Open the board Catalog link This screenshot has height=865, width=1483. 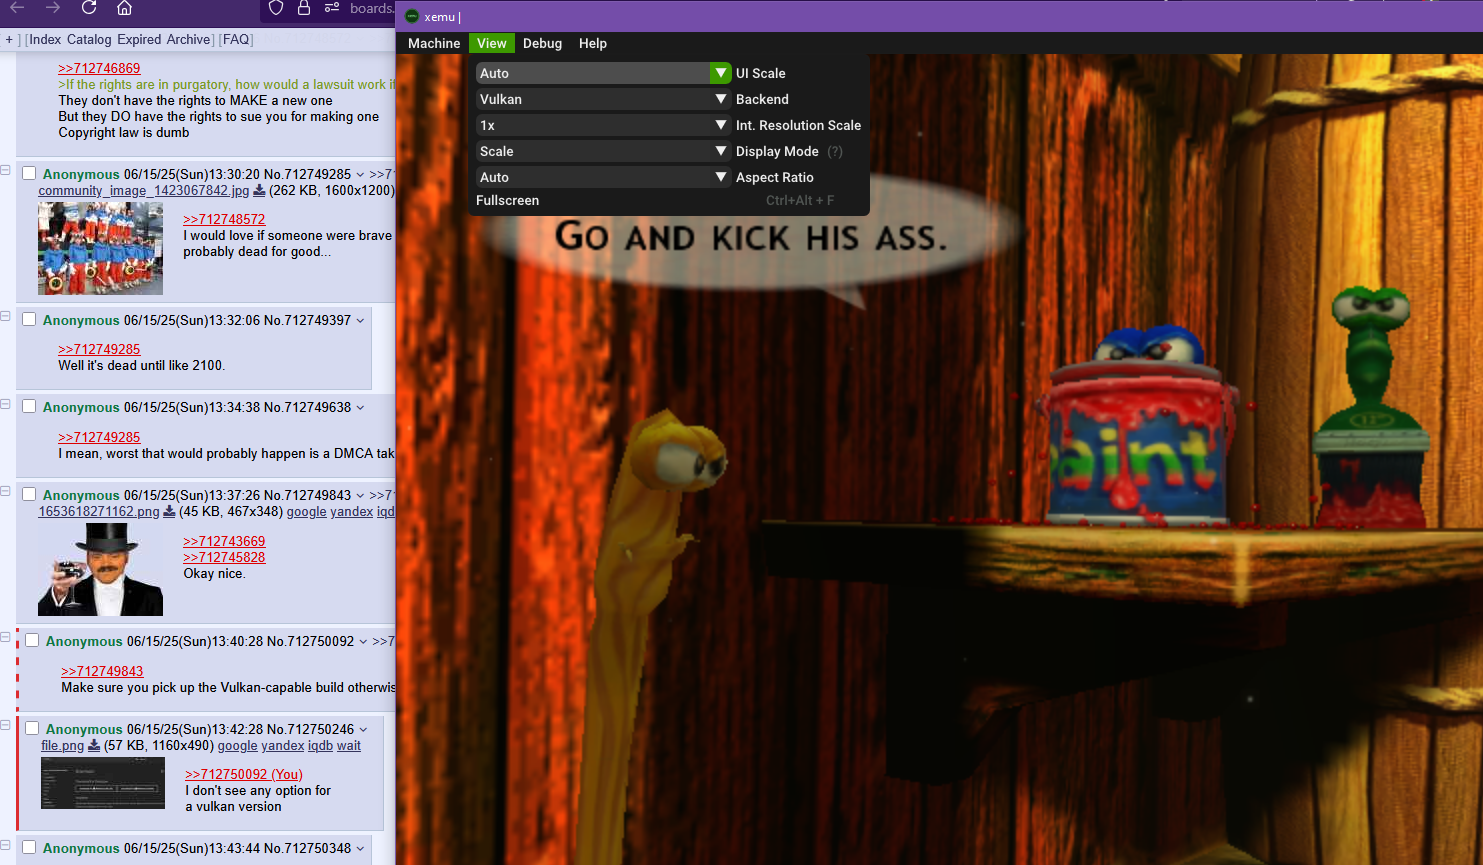89,39
